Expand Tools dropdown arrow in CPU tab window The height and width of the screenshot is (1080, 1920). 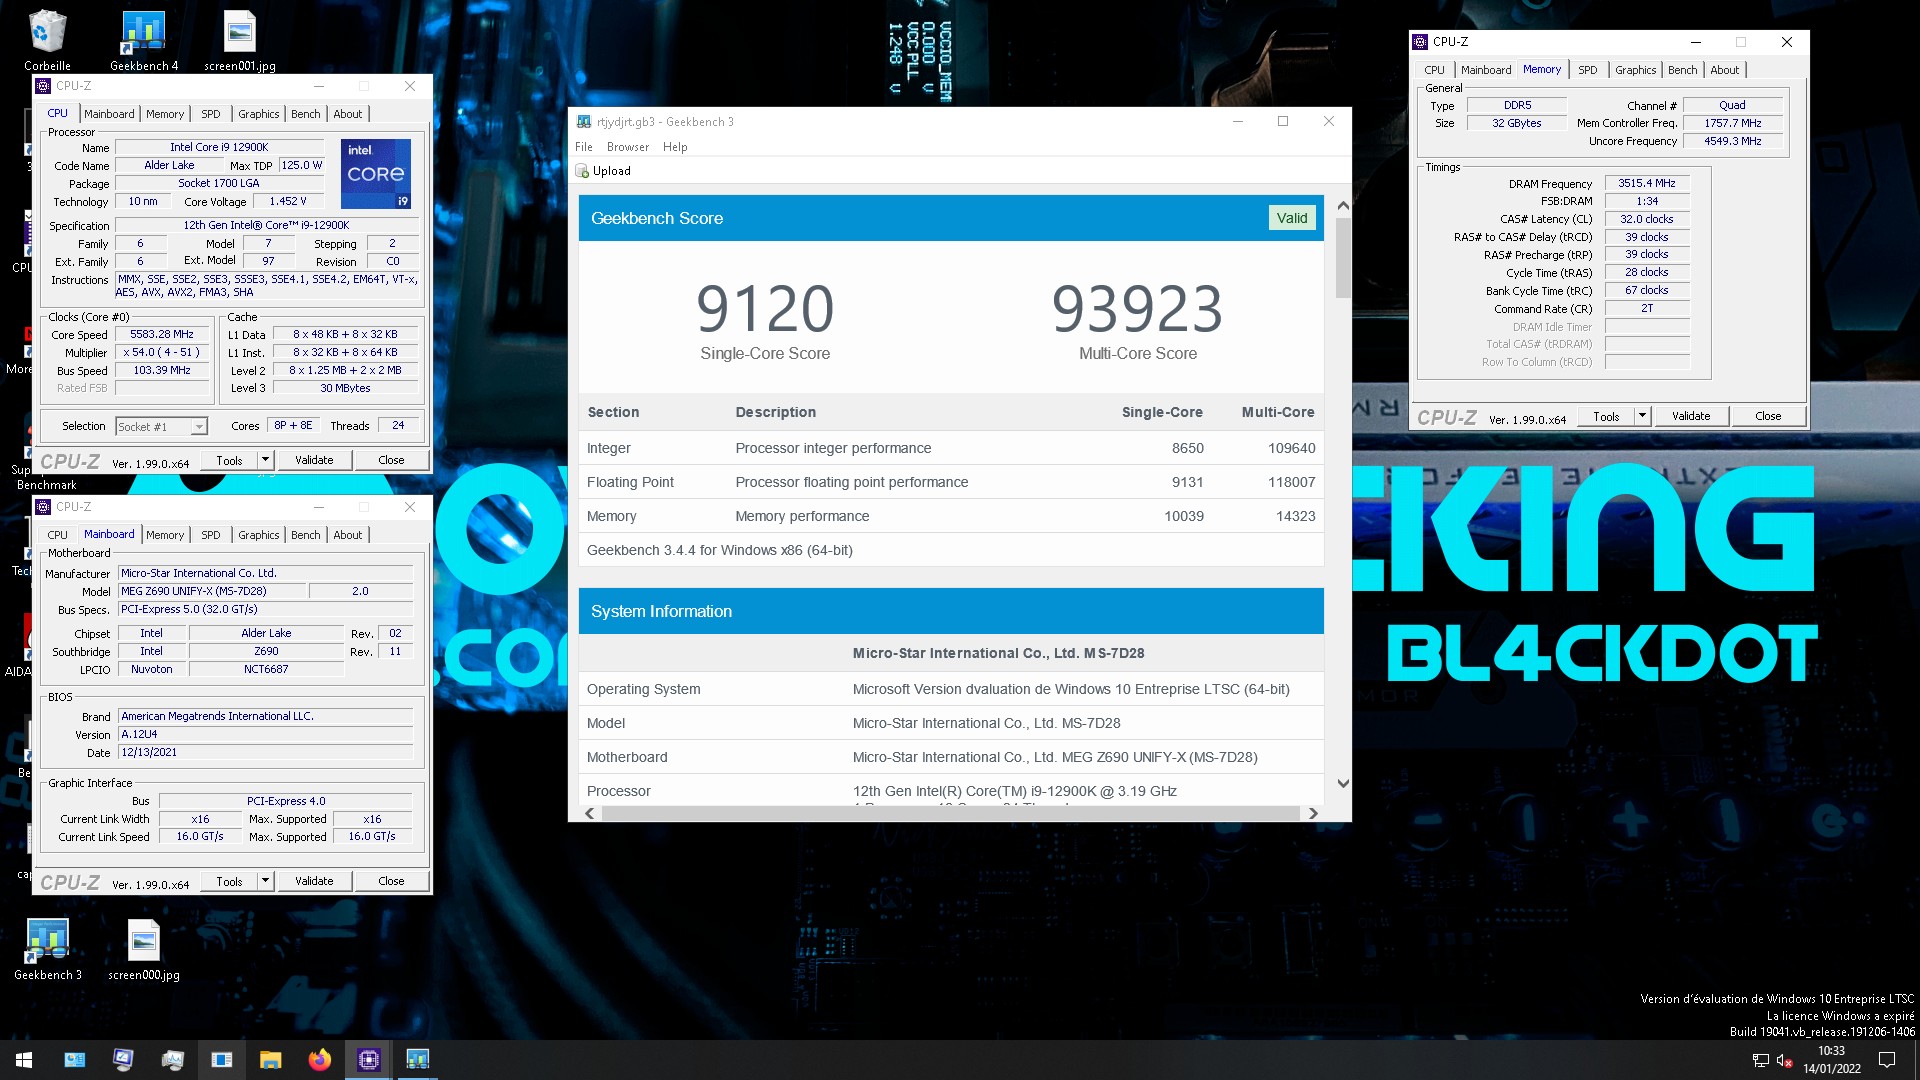pos(265,460)
